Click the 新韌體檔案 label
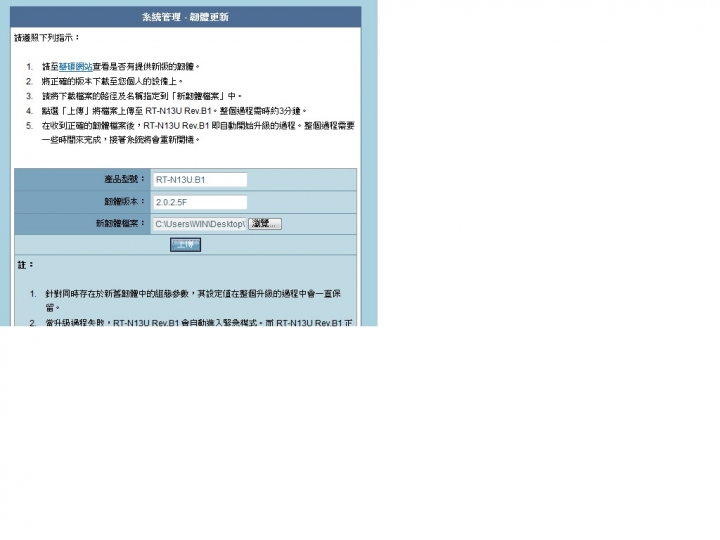This screenshot has height=540, width=720. point(120,224)
